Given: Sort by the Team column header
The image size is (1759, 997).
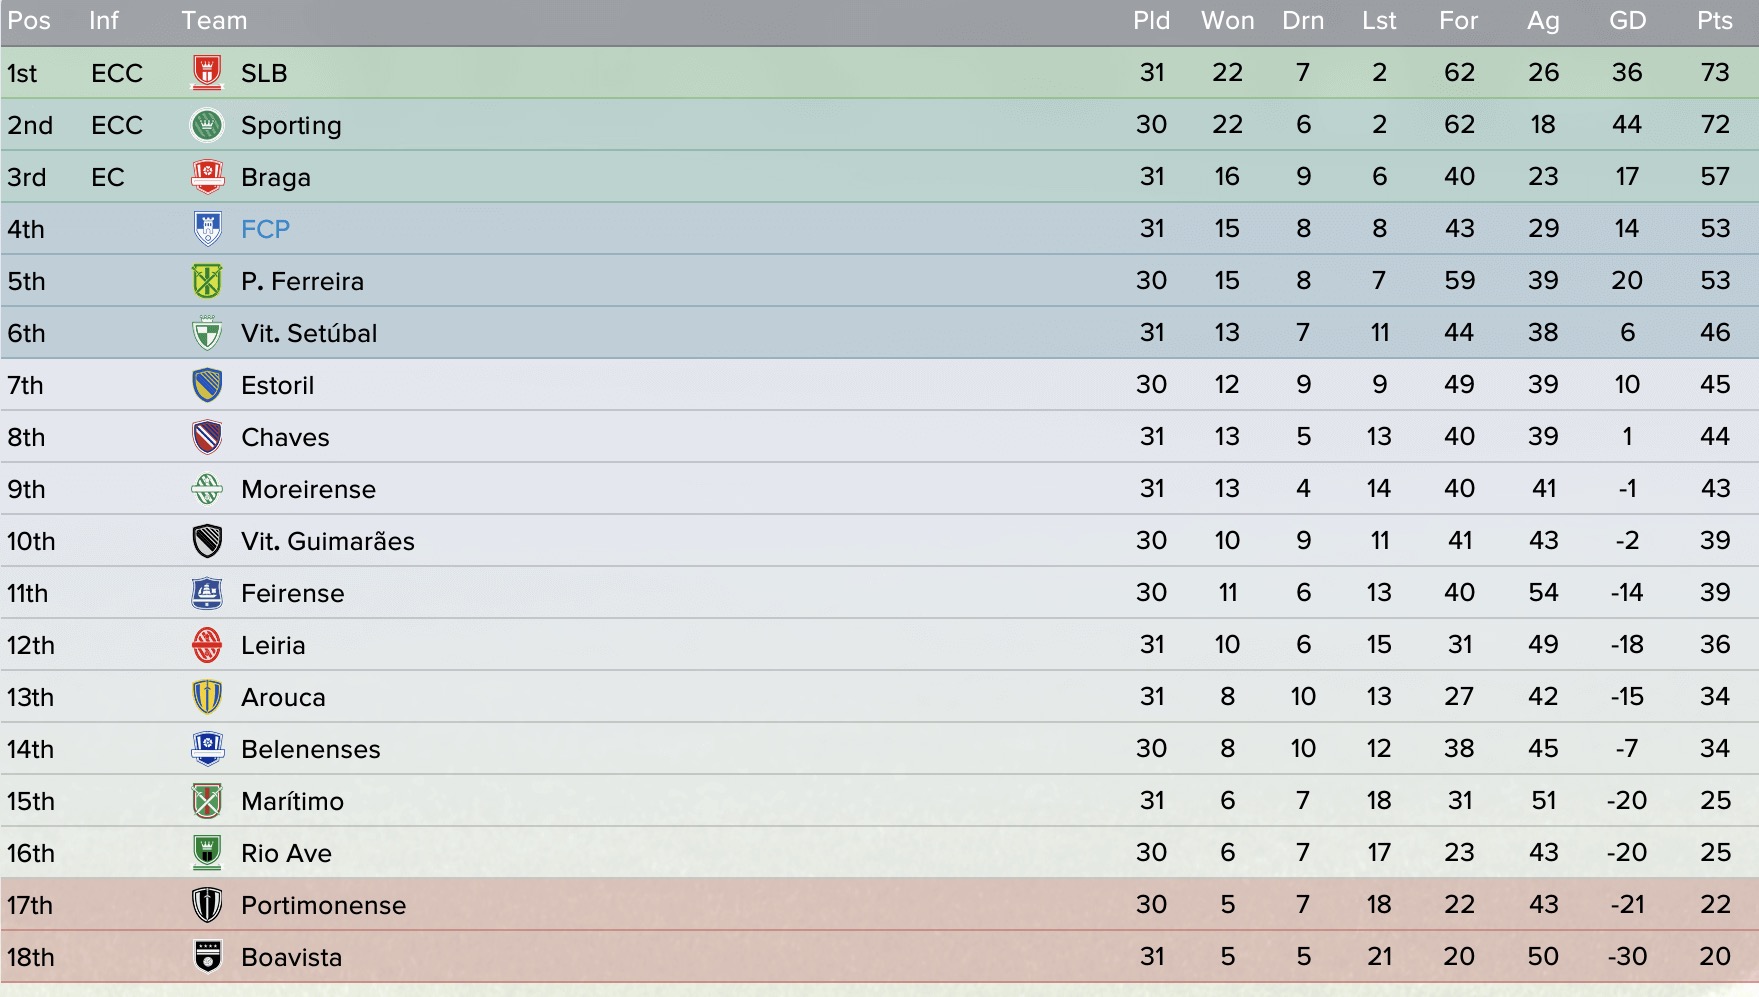Looking at the screenshot, I should point(214,21).
